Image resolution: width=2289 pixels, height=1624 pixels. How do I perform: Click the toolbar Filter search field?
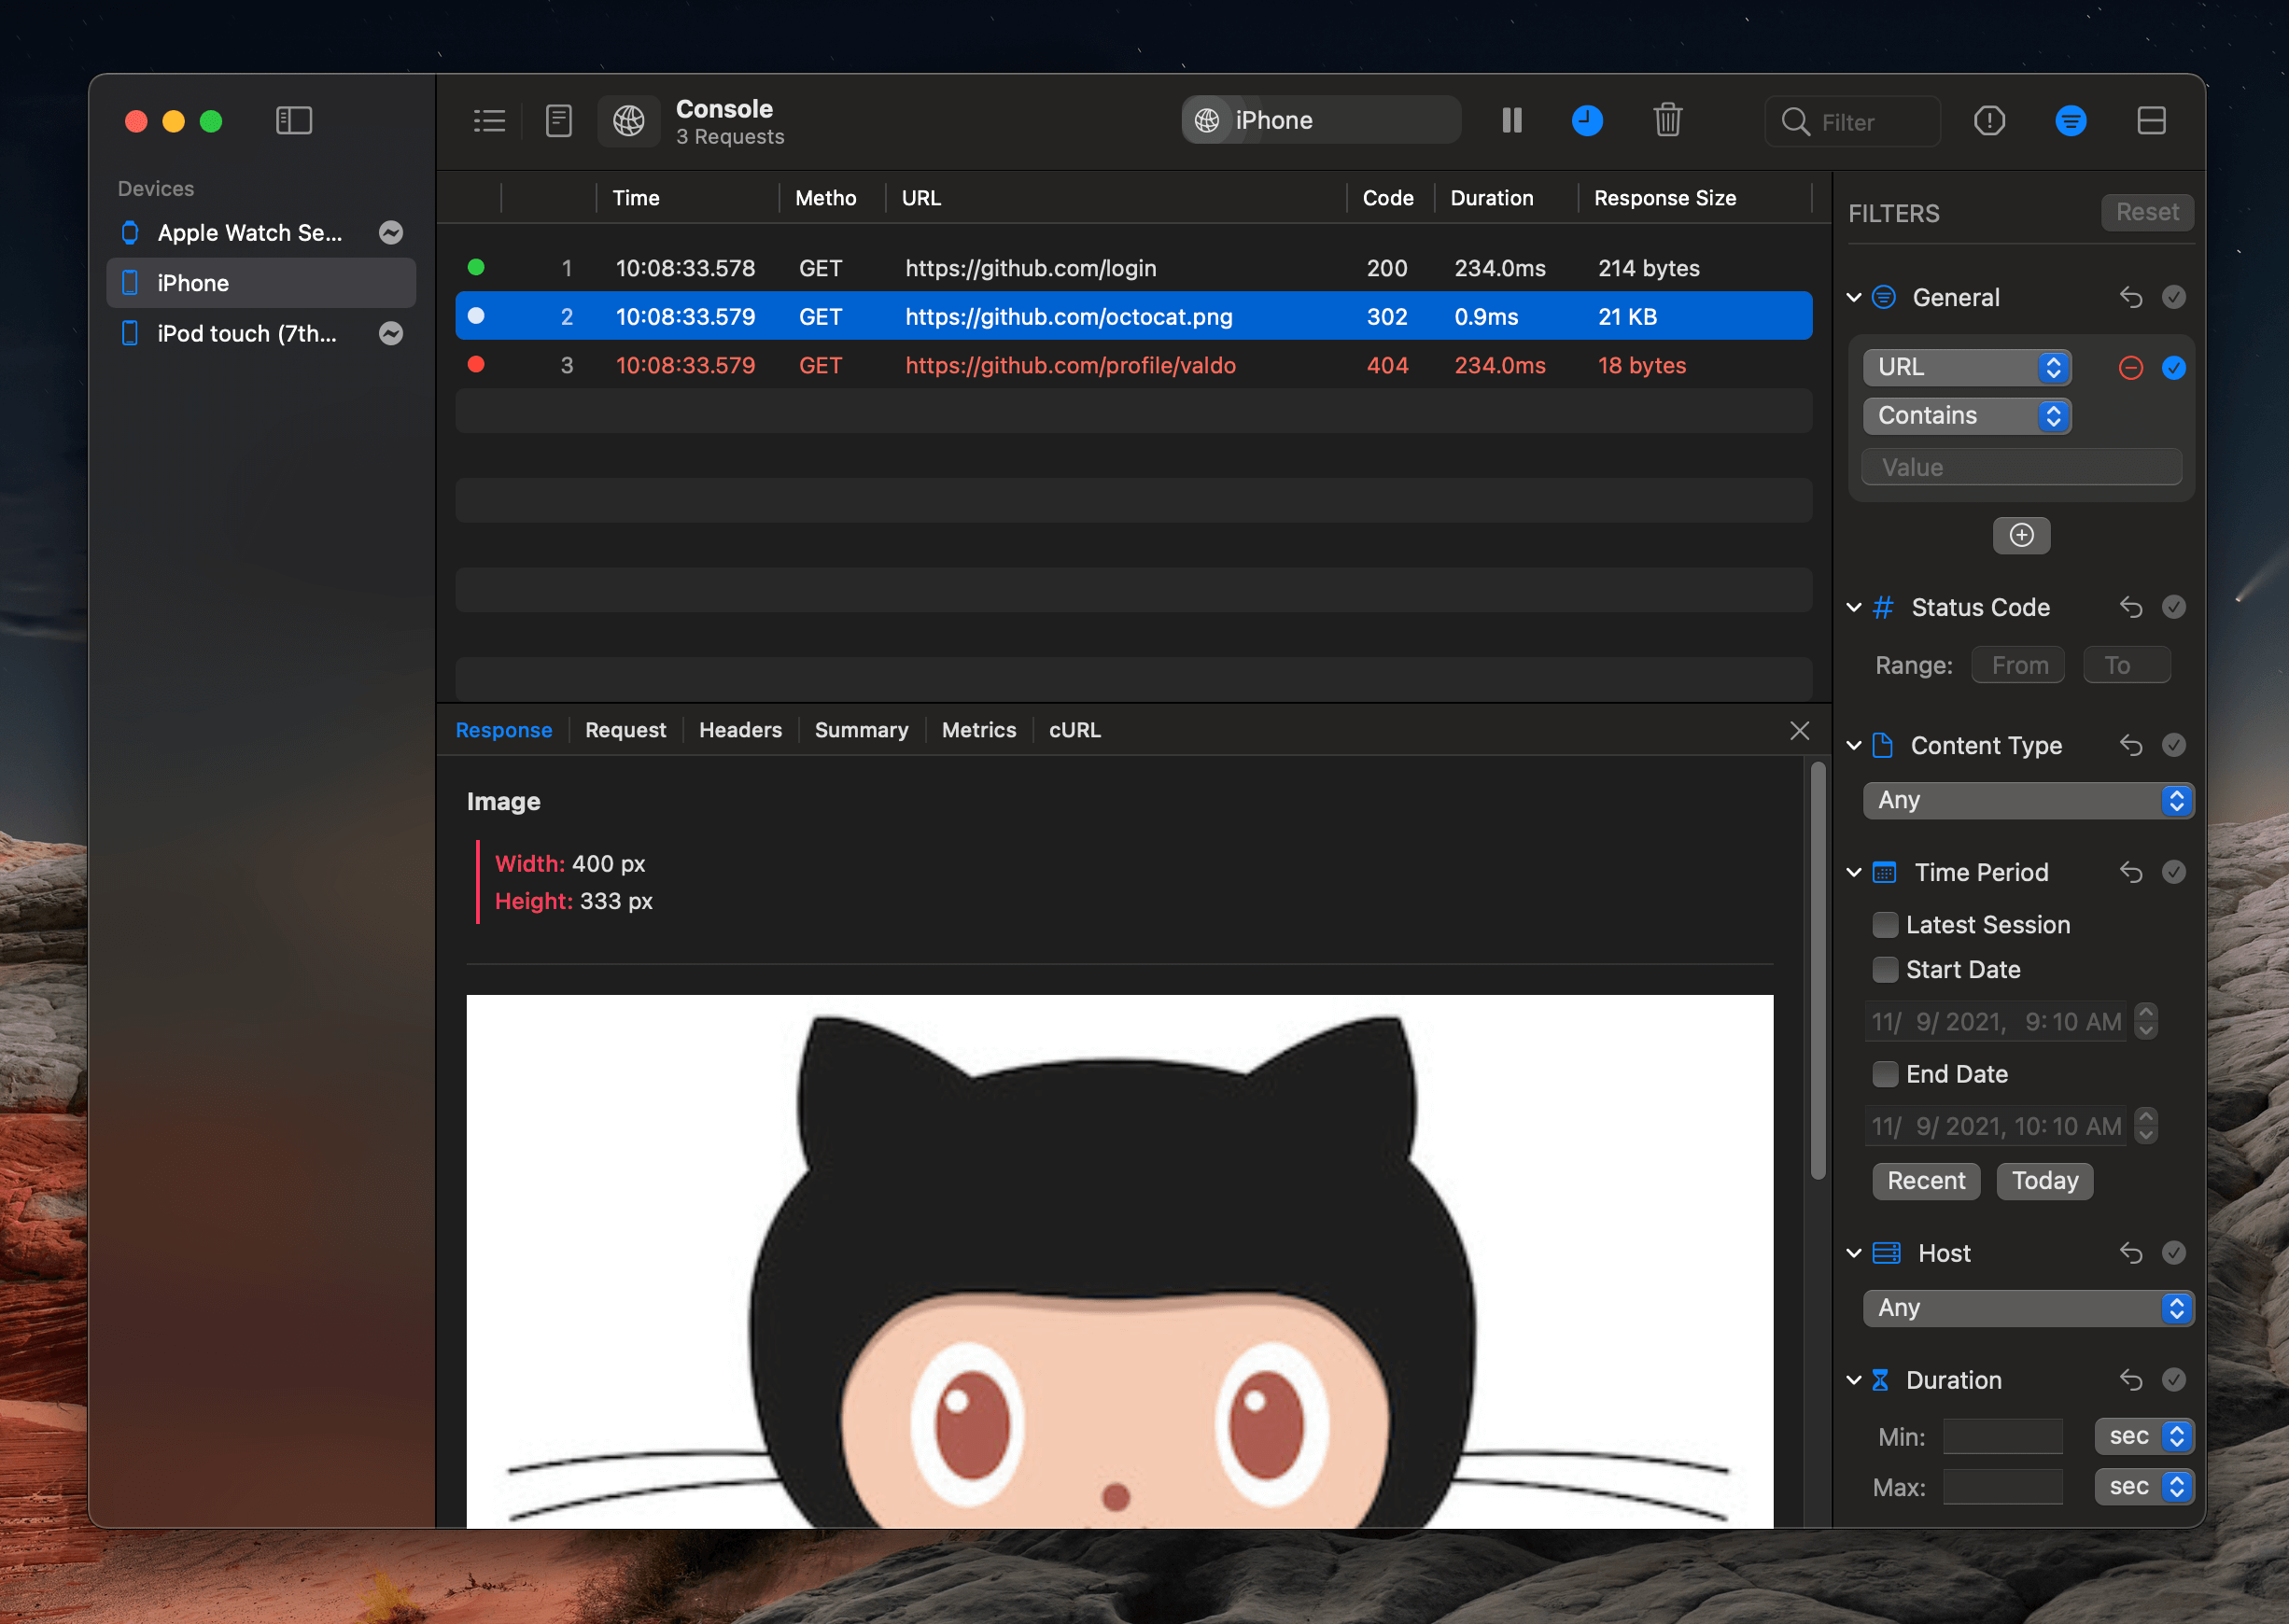(x=1853, y=122)
